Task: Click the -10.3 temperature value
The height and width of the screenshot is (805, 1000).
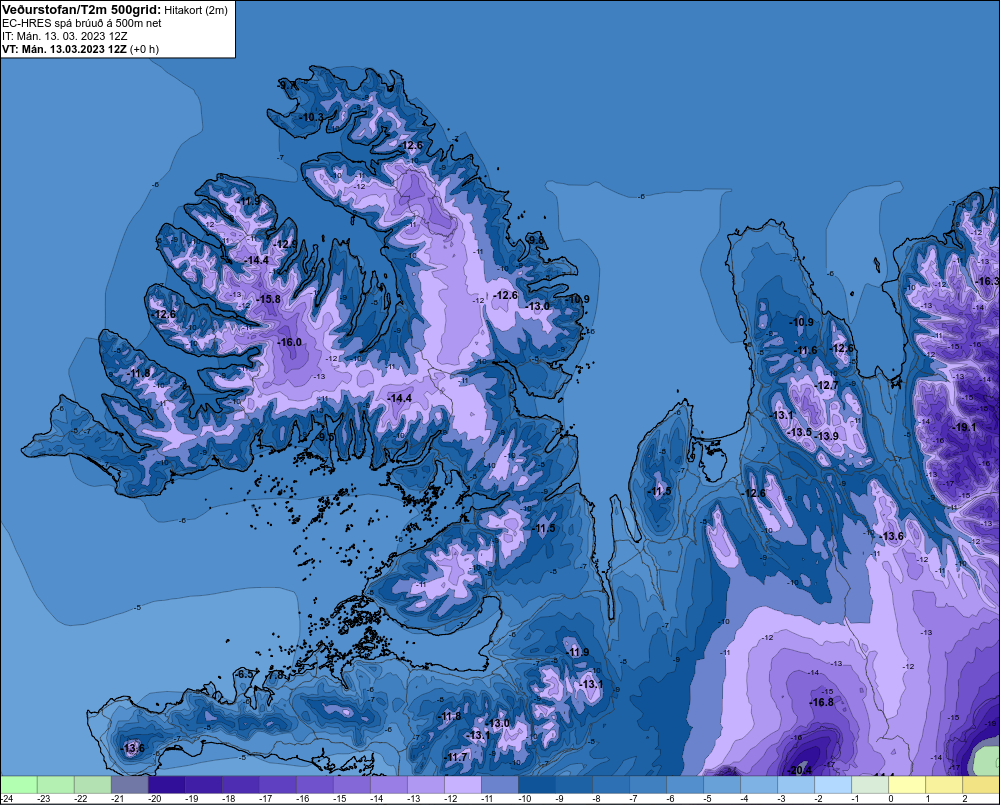Action: tap(311, 117)
